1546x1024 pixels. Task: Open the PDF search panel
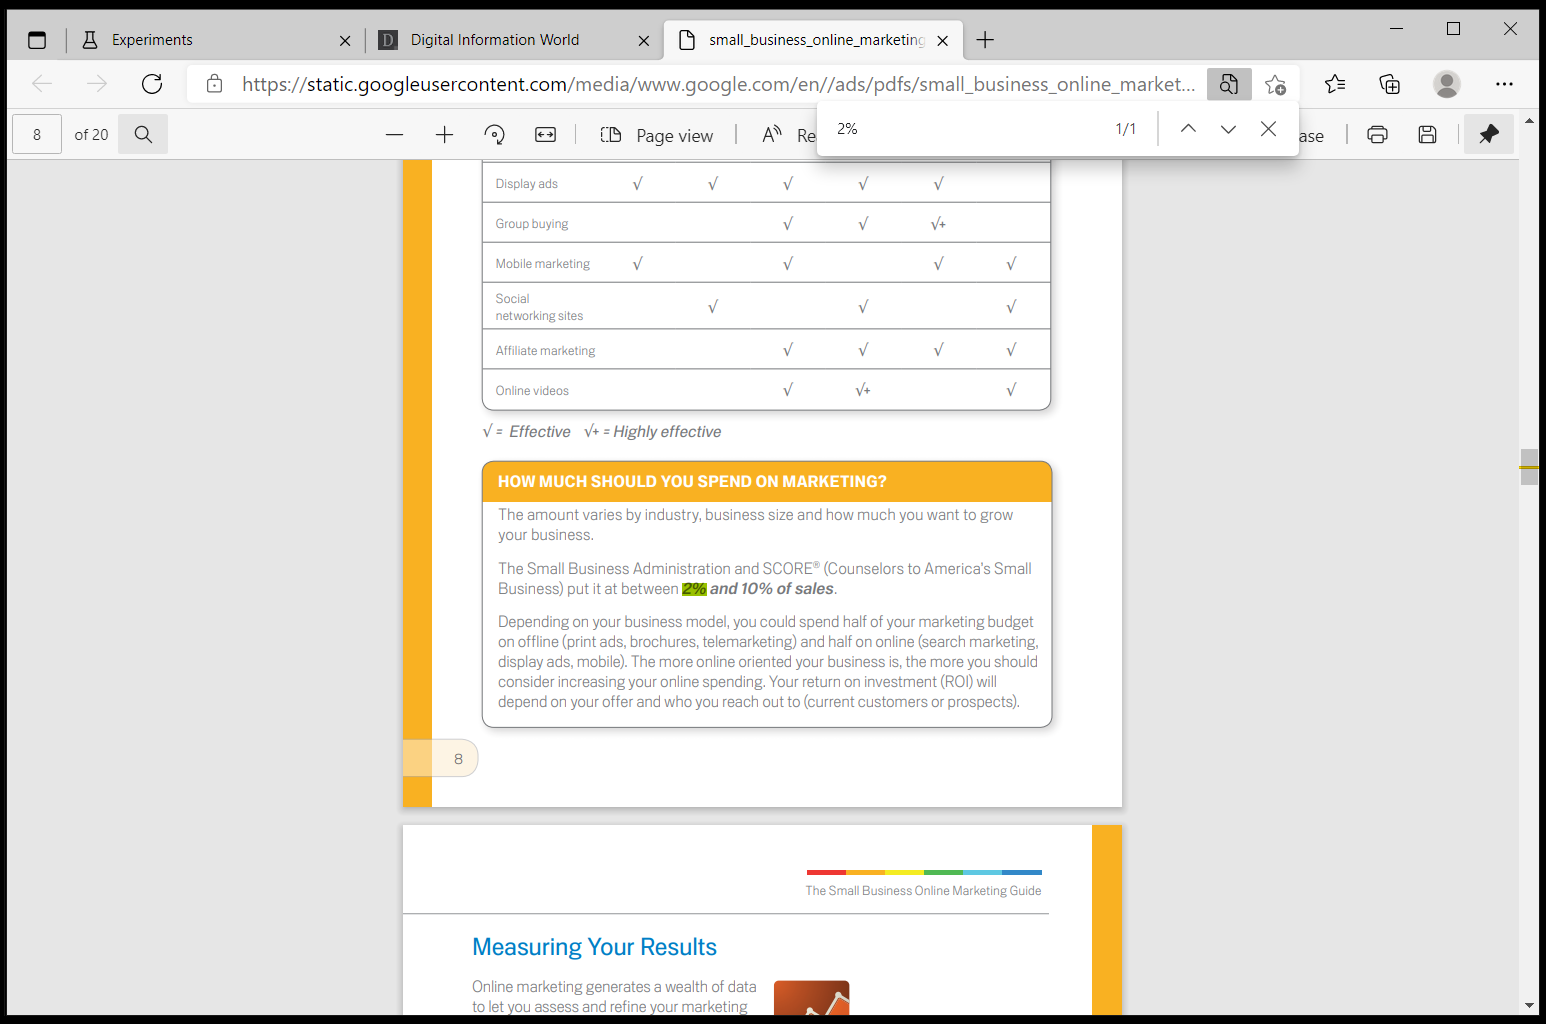(143, 133)
